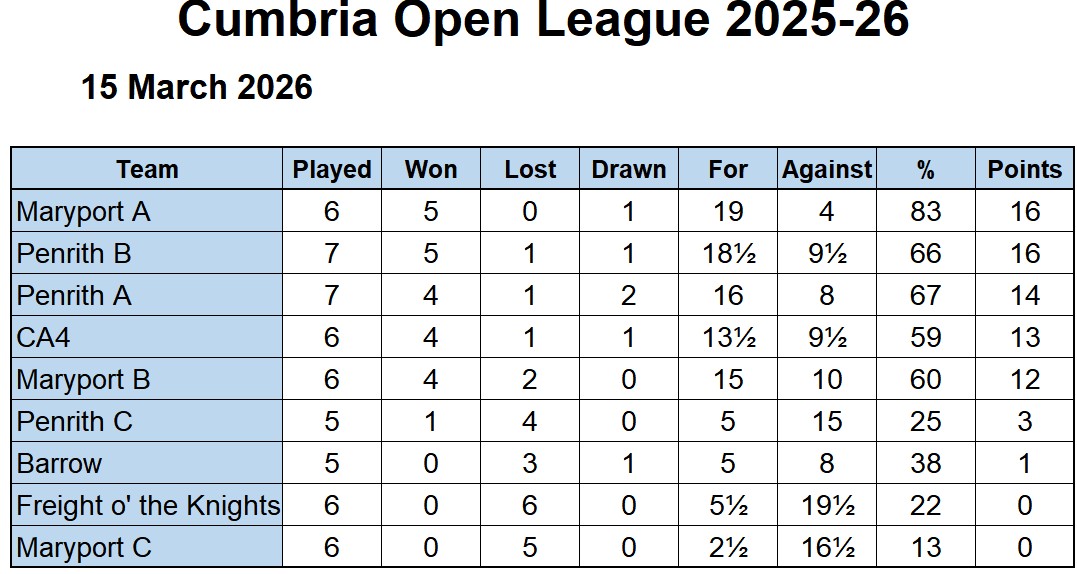1077x574 pixels.
Task: Select the Won column header
Action: point(430,169)
